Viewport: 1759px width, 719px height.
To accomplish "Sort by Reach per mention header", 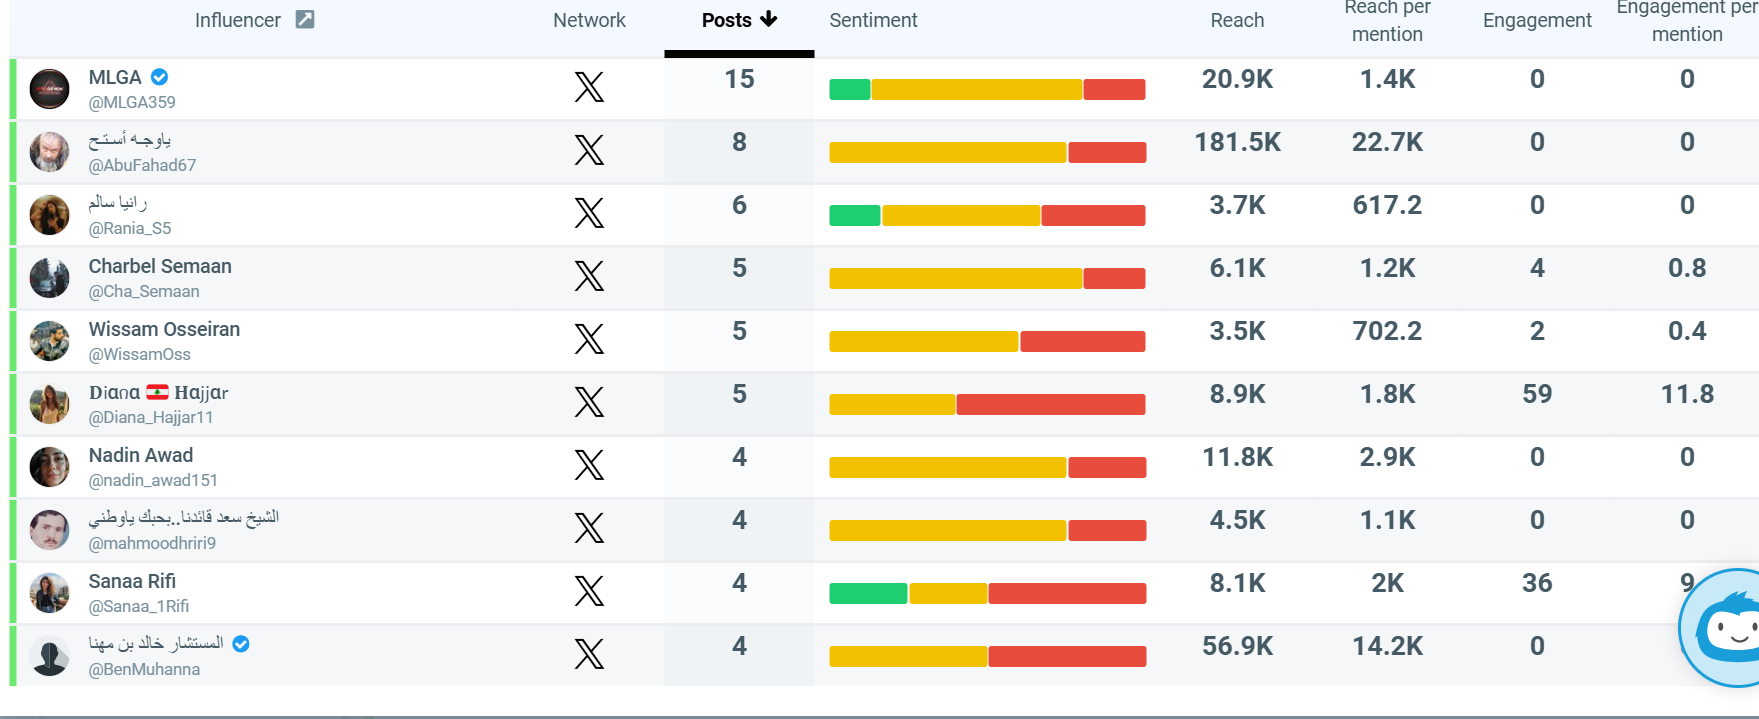I will tap(1387, 21).
